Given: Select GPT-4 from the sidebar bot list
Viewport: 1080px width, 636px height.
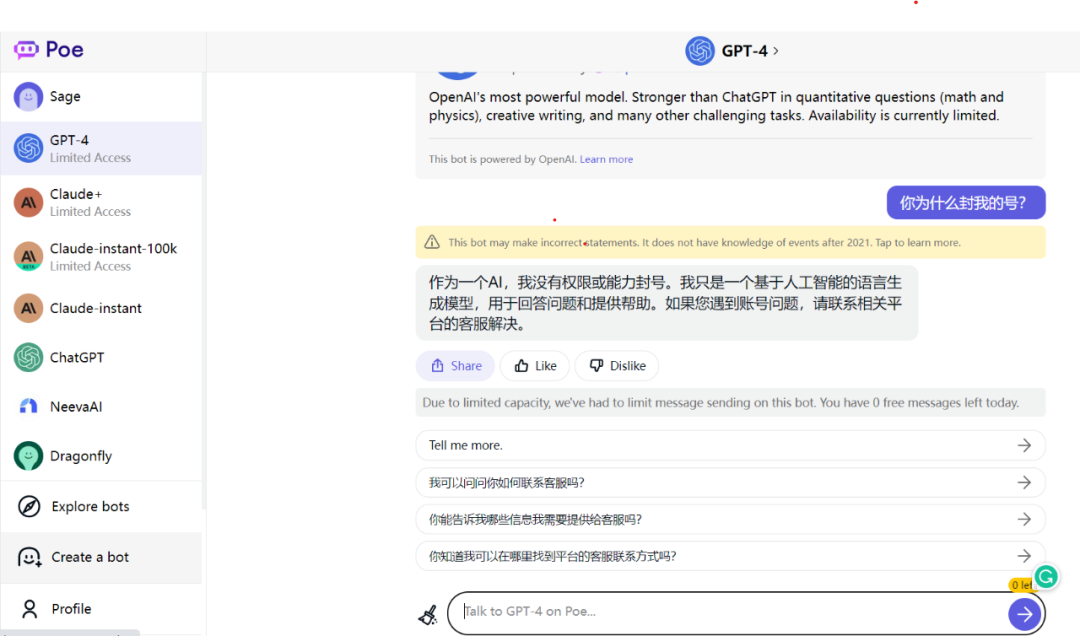Looking at the screenshot, I should pyautogui.click(x=28, y=148).
